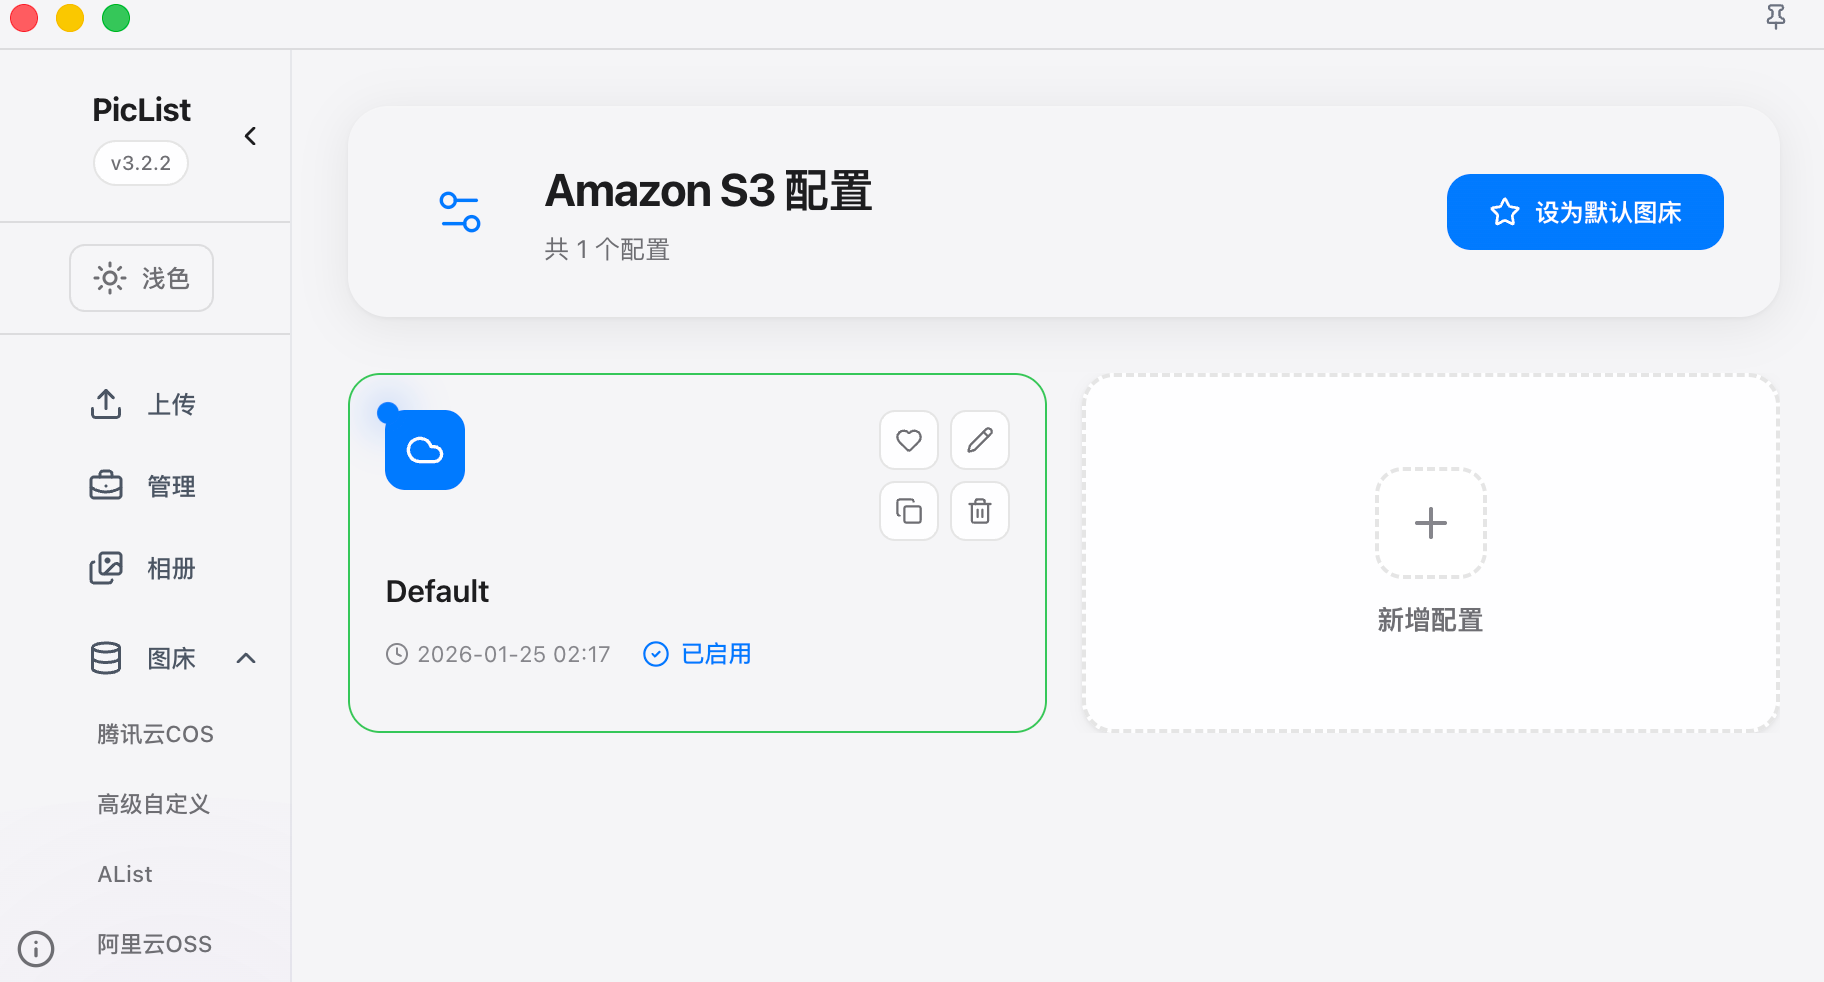Click the 已启用 enabled status indicator
The height and width of the screenshot is (982, 1824).
[698, 654]
